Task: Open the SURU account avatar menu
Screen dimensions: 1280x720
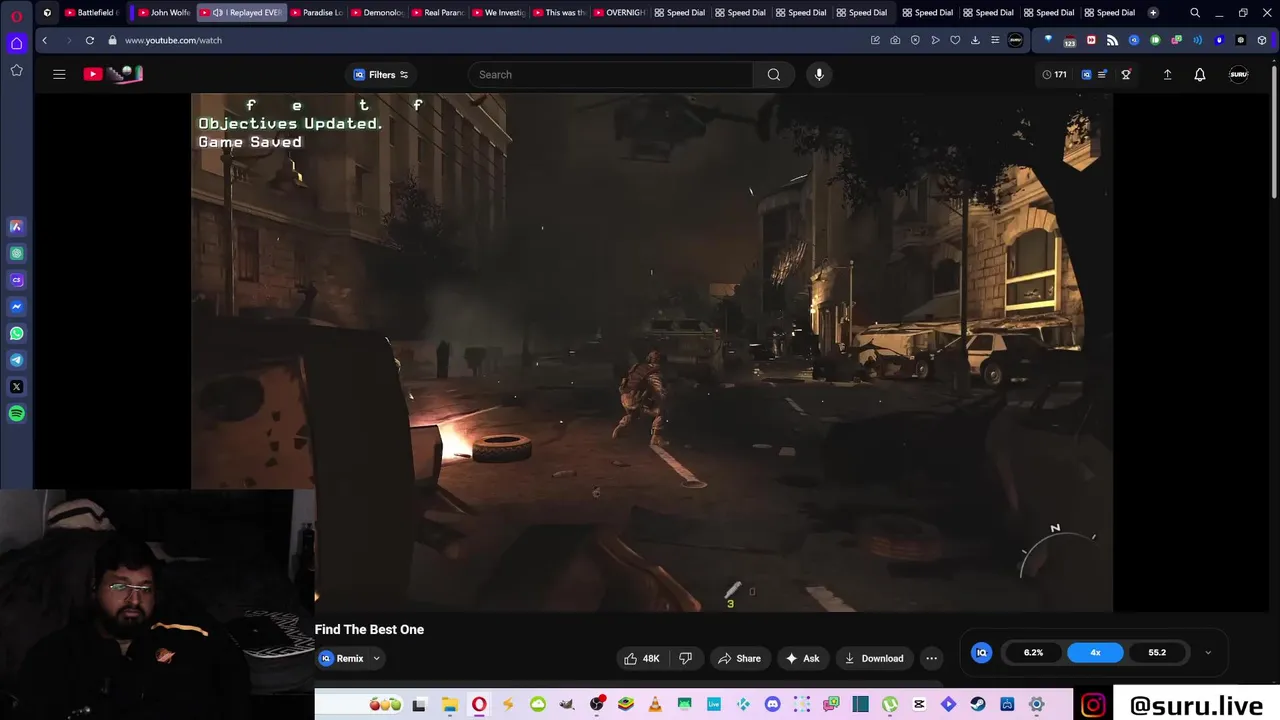Action: point(1238,74)
